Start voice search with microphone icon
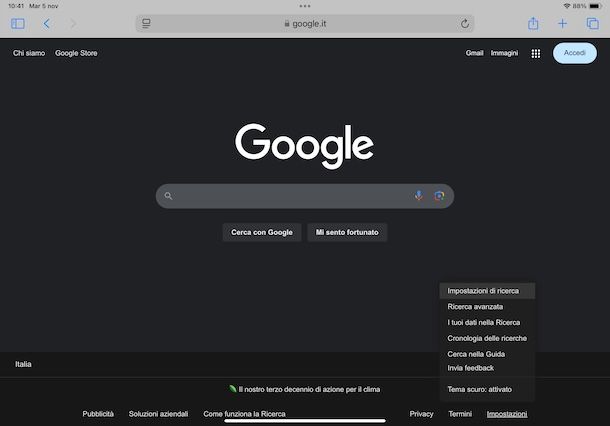This screenshot has height=426, width=610. 419,196
